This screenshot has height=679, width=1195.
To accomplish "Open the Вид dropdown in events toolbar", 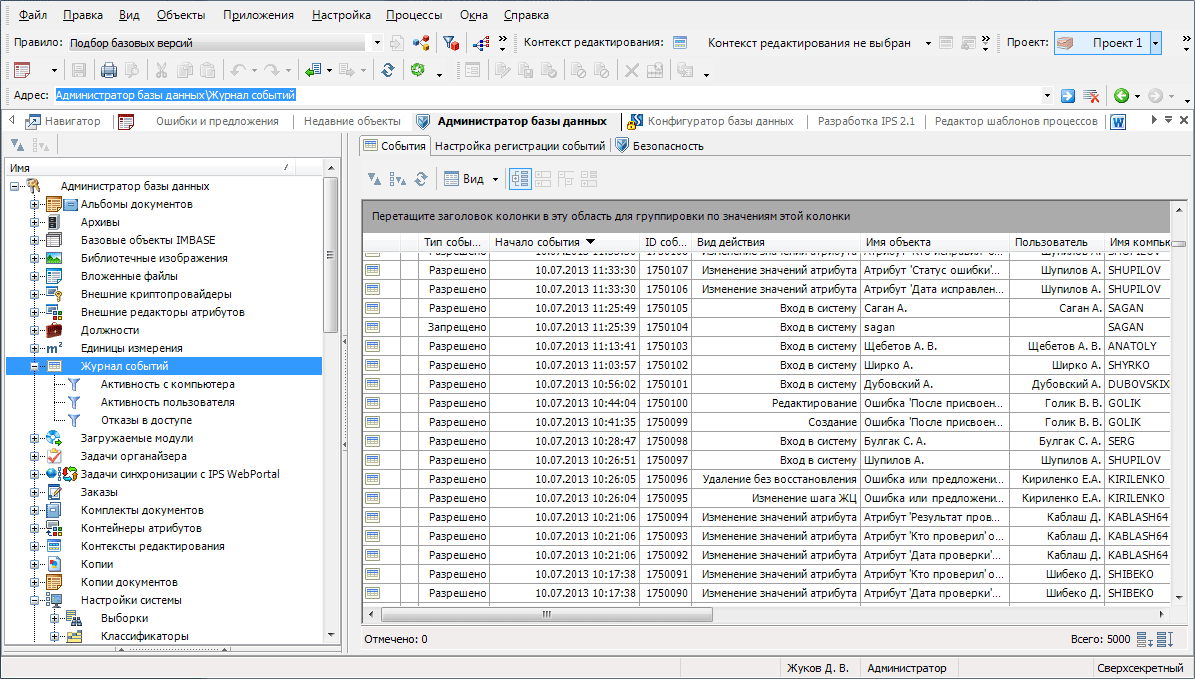I will 494,179.
